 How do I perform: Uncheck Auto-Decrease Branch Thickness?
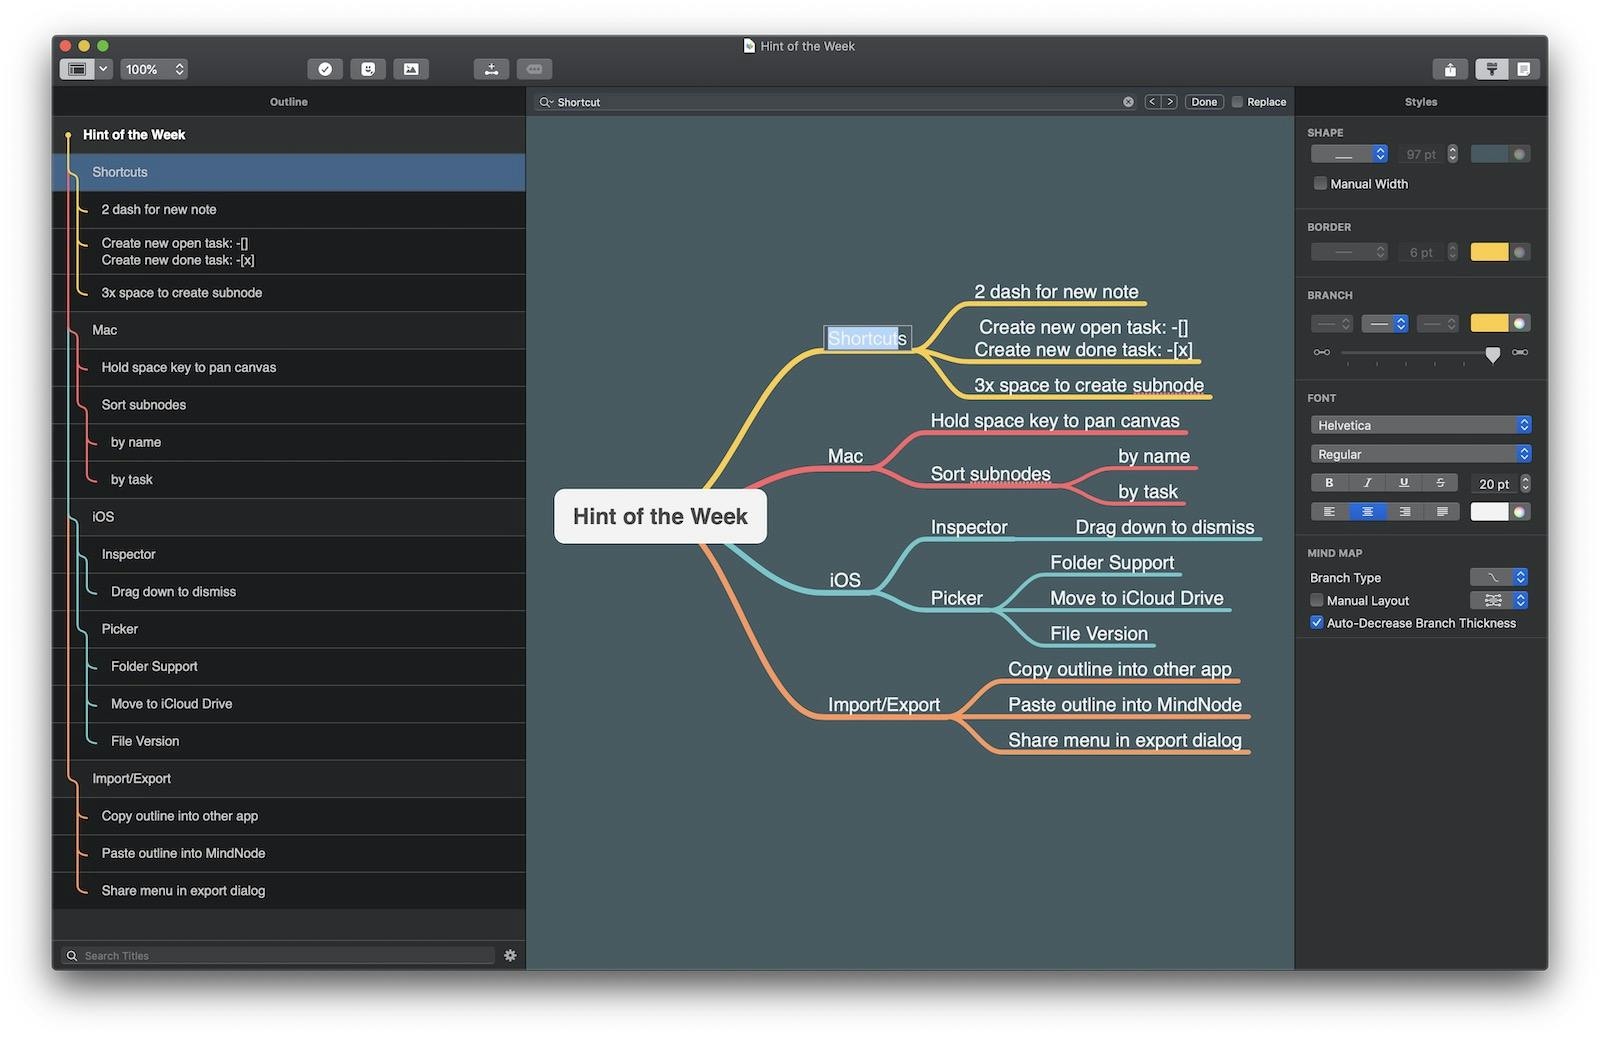click(1317, 623)
